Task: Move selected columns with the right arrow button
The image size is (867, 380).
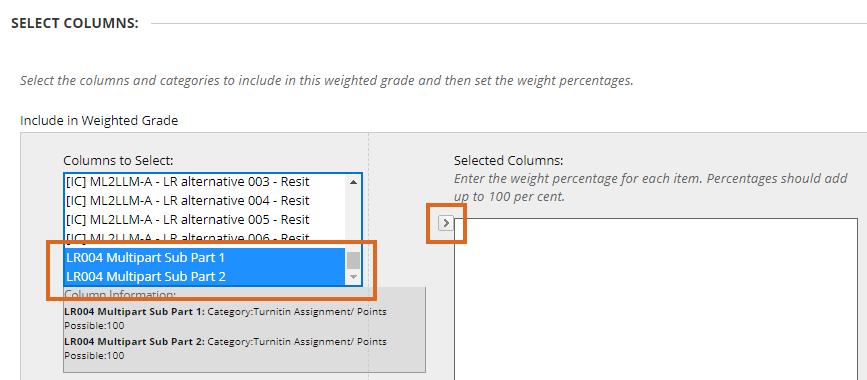Action: click(x=446, y=223)
